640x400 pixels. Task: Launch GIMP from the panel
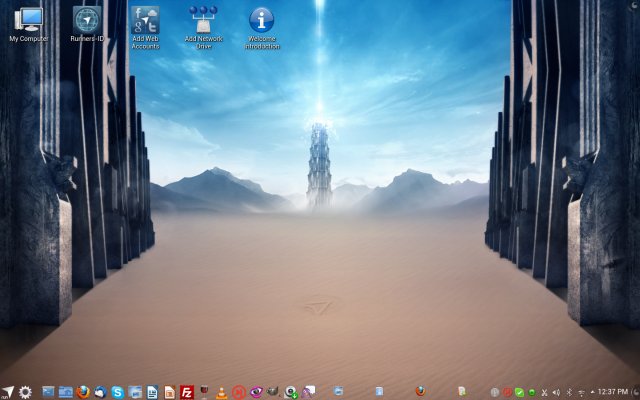273,392
